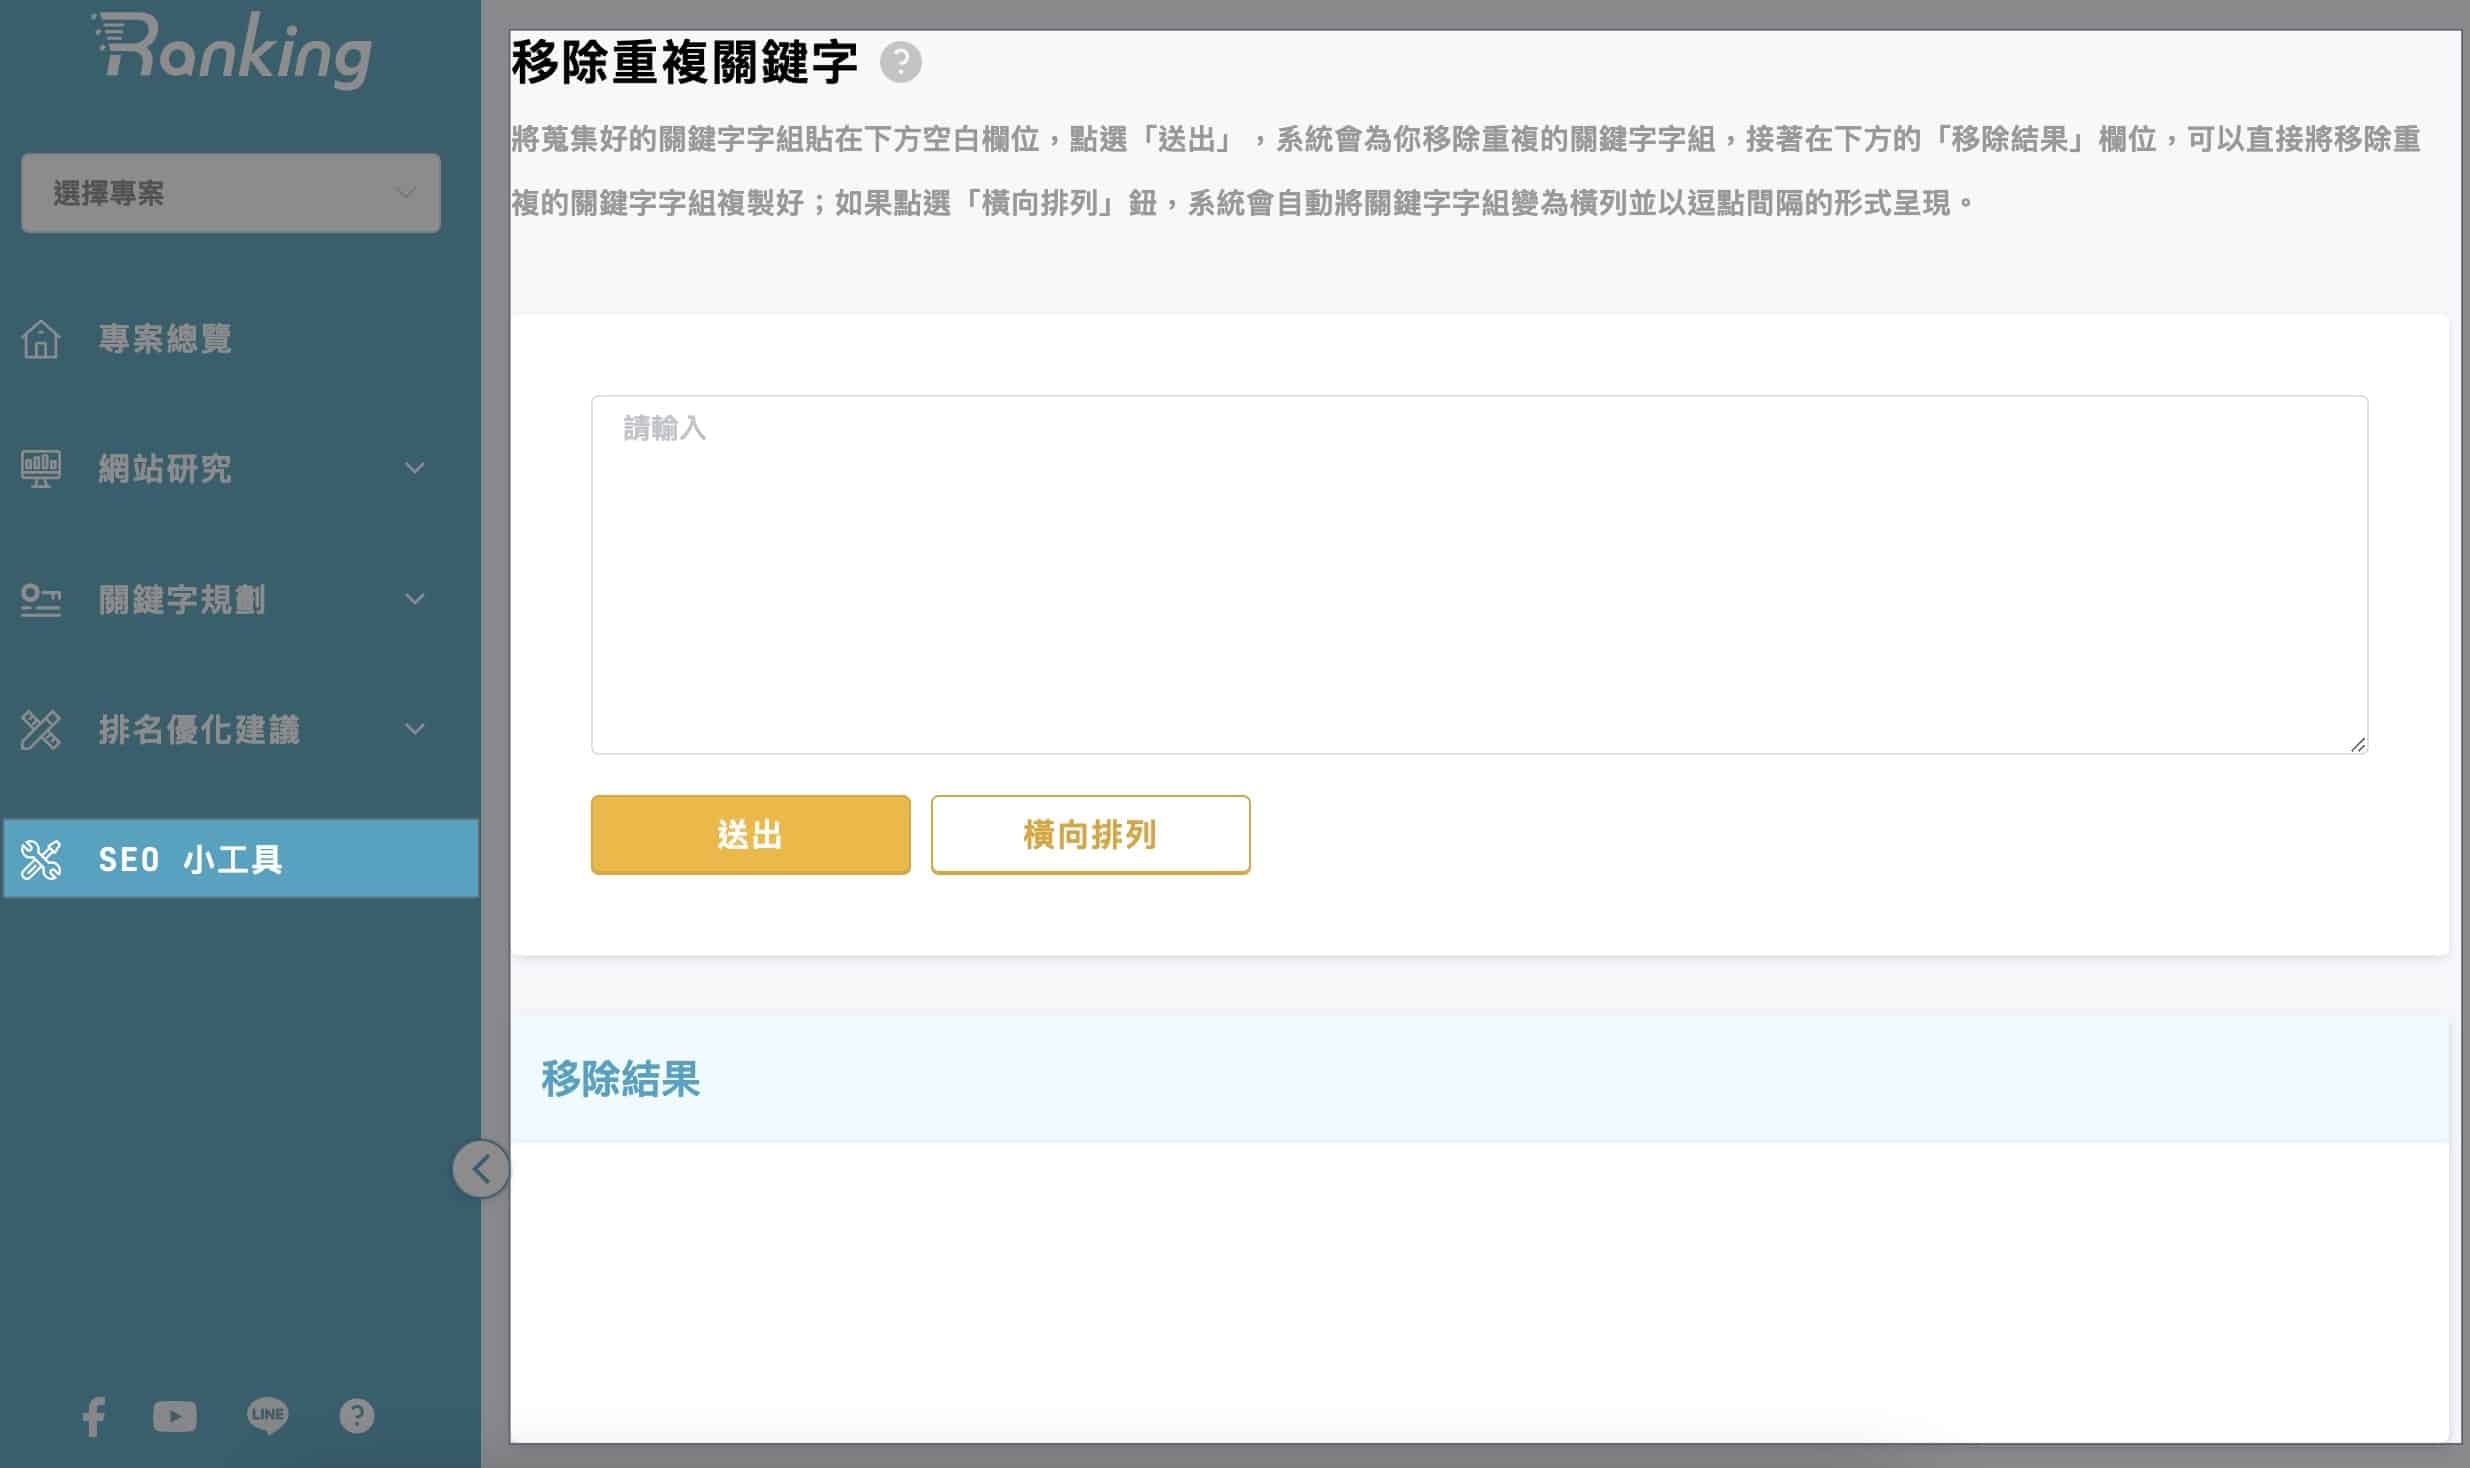Screen dimensions: 2470x1468
Task: Click the question mark next to title
Action: [900, 62]
